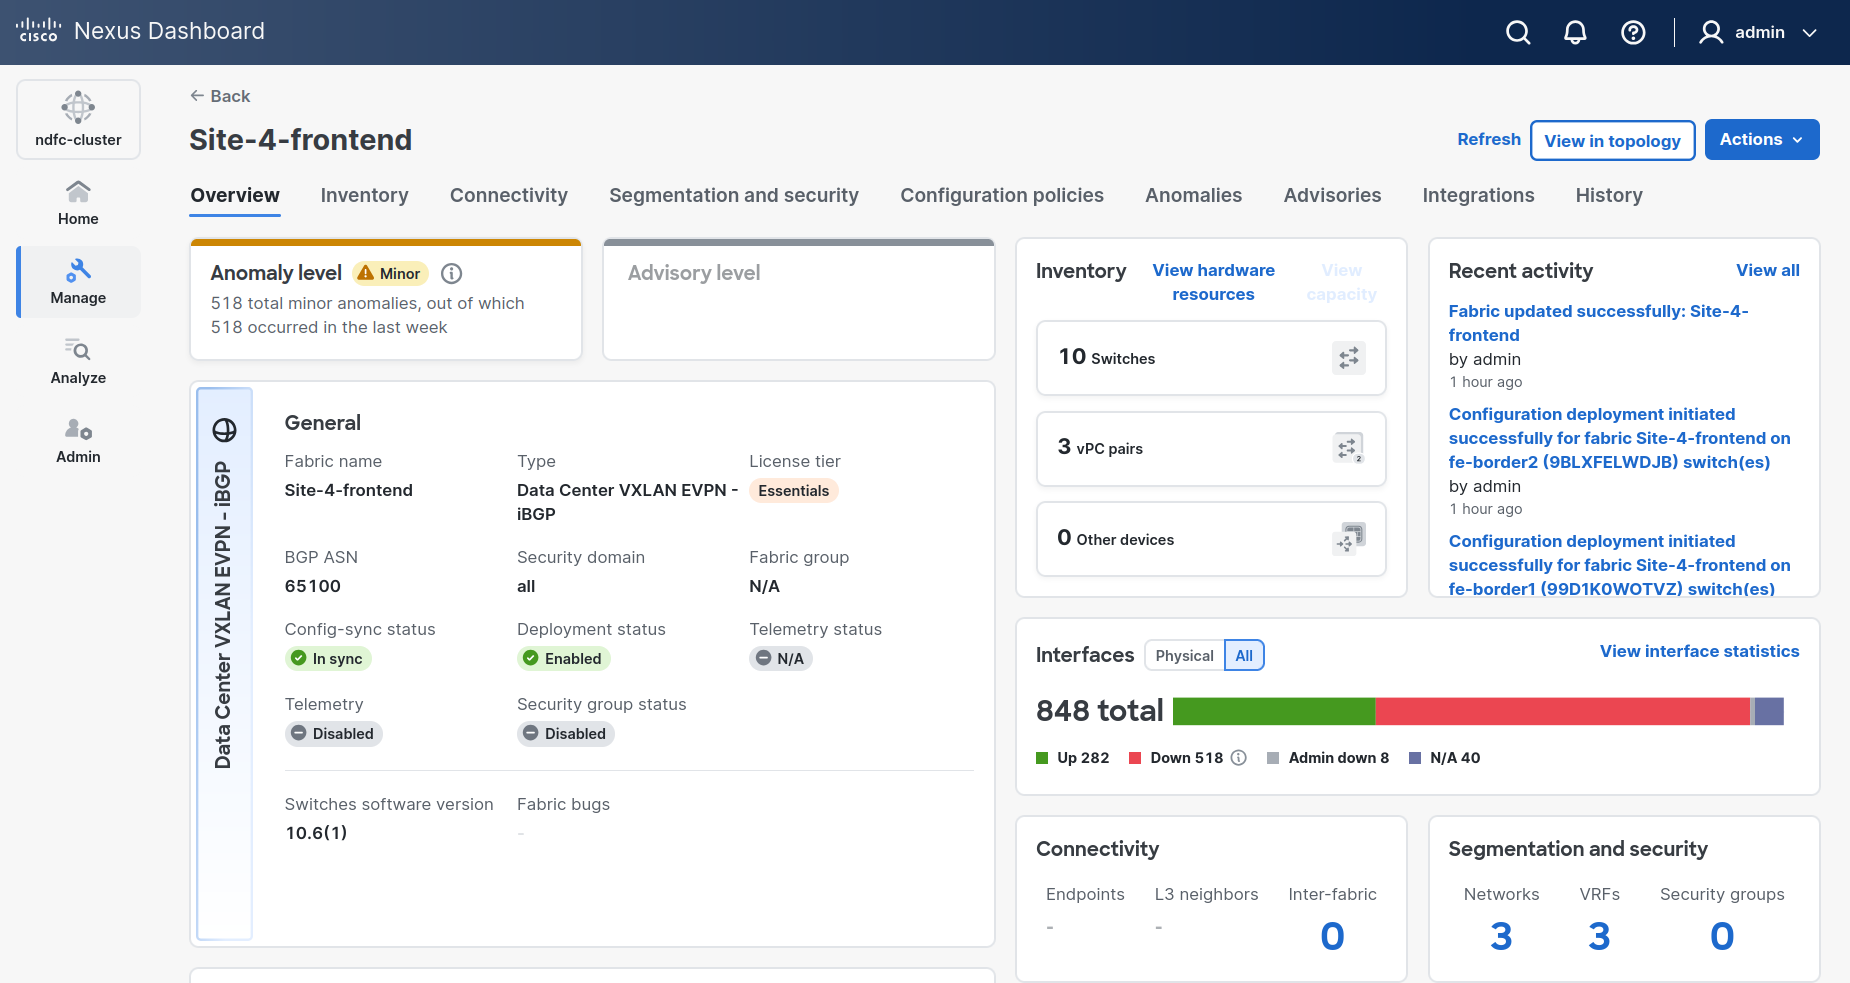Click the BGP ASN value 65100
Viewport: 1850px width, 983px height.
(313, 586)
